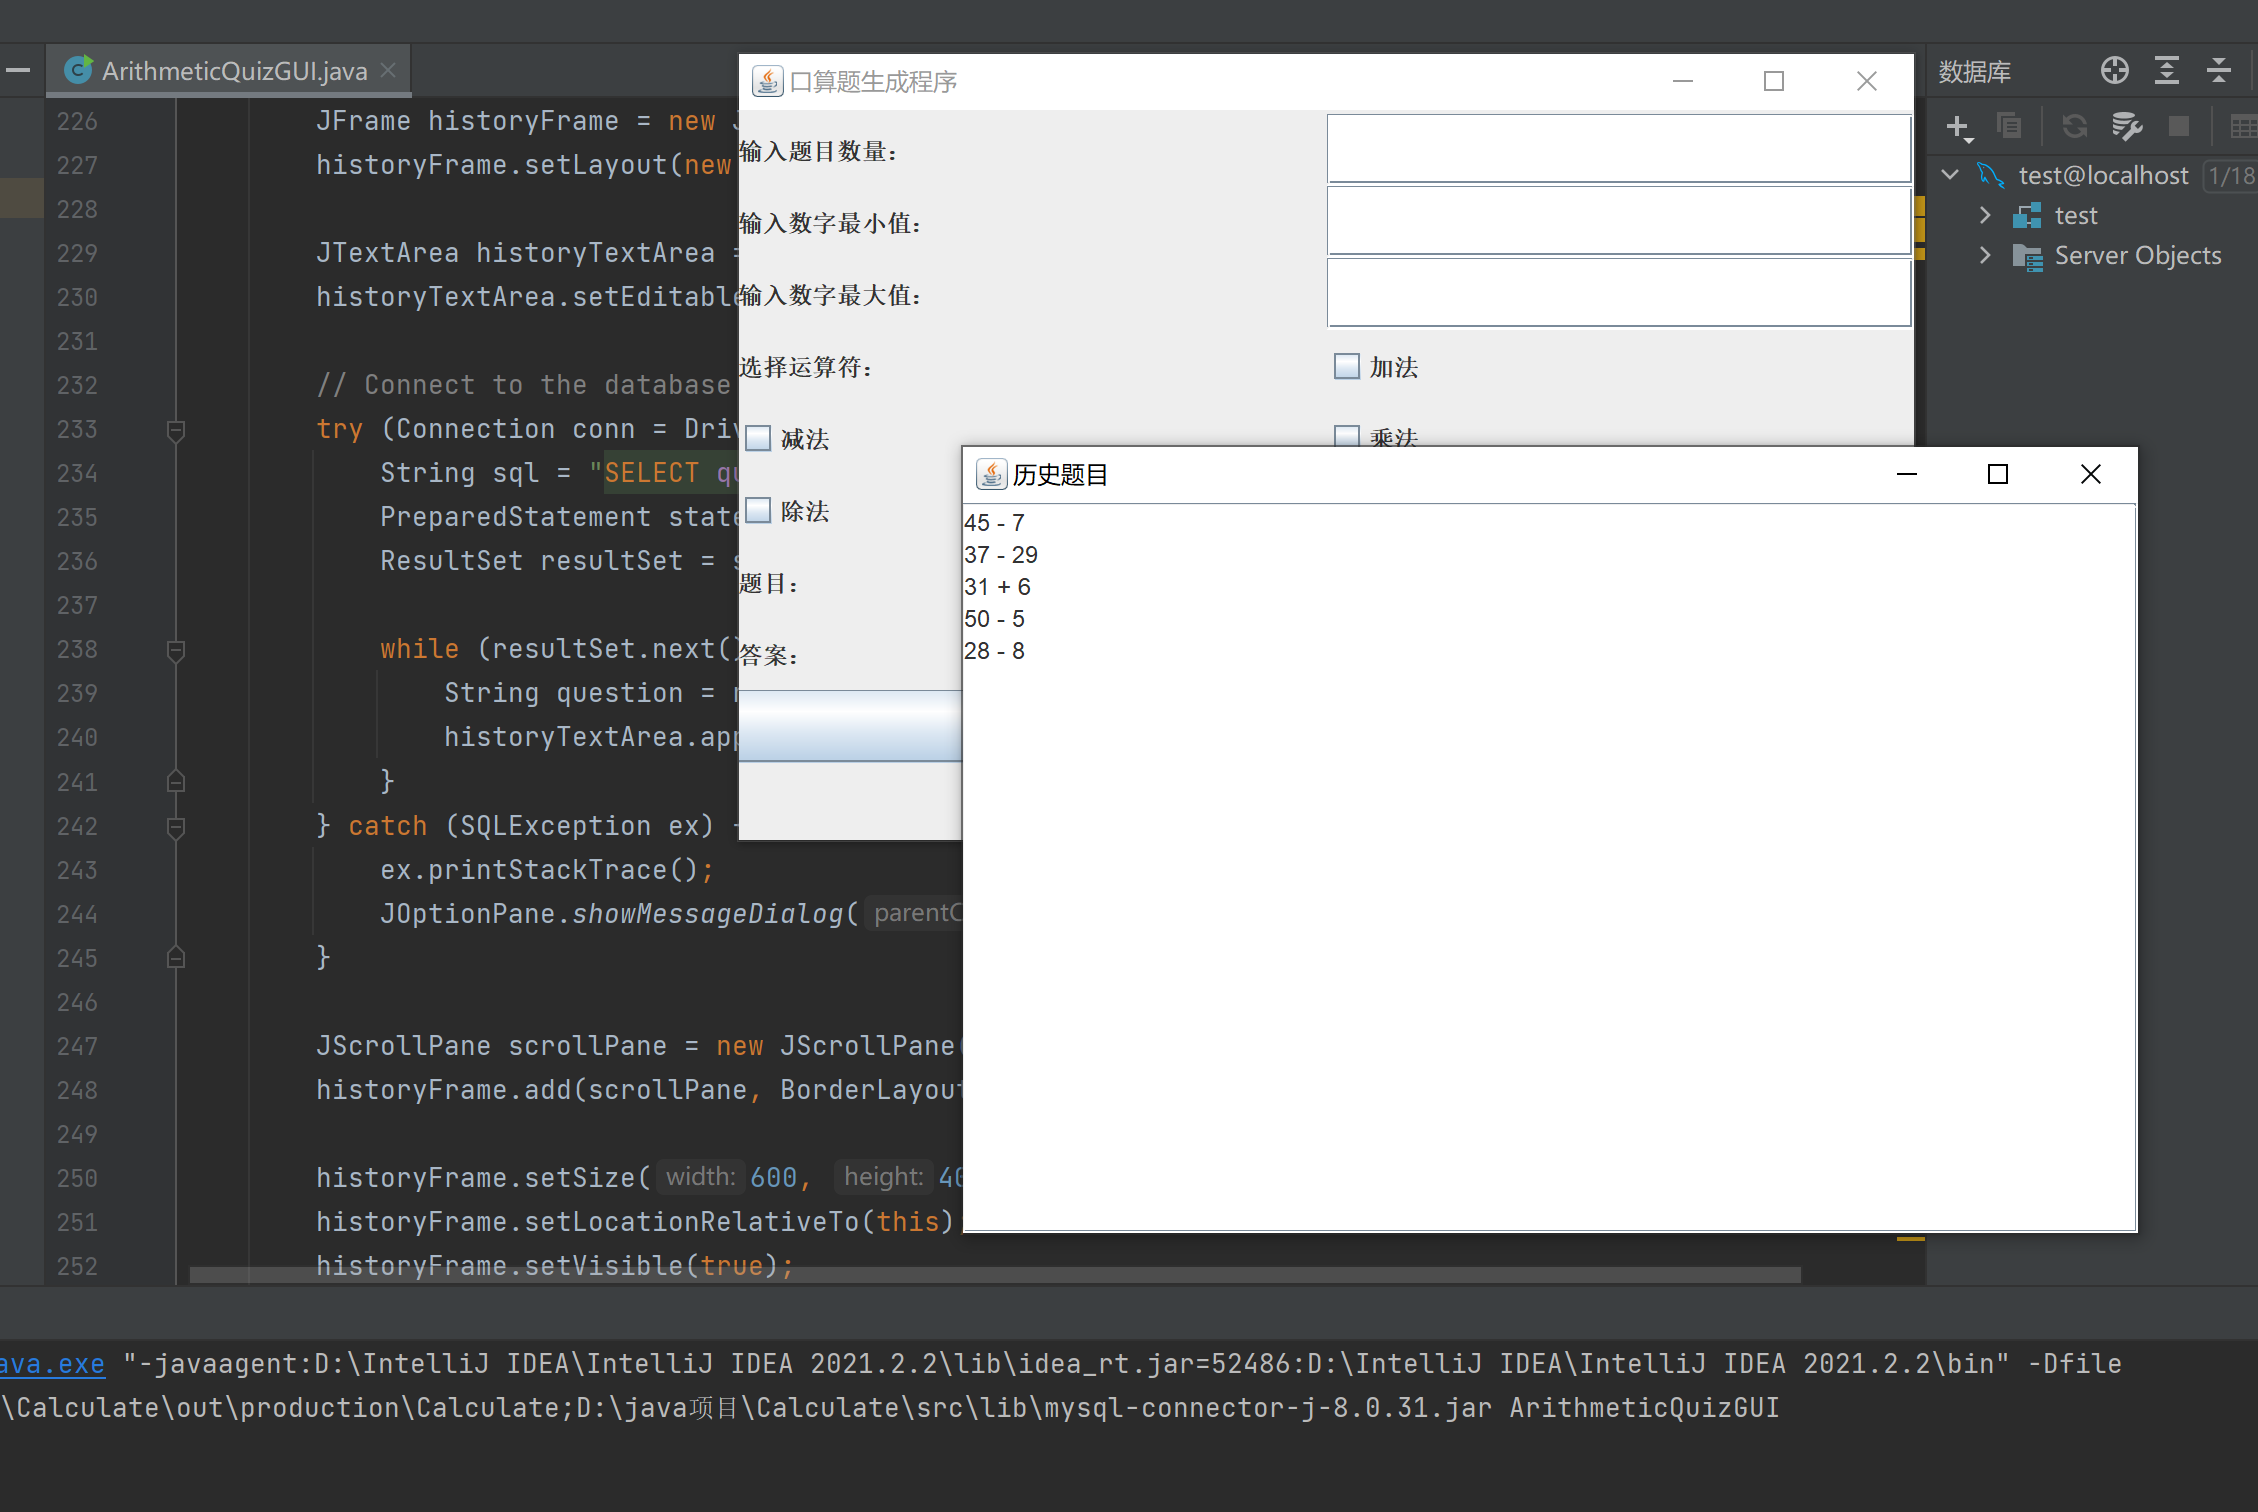Select the ArithmeticQuizGUI.java editor tab
The height and width of the screenshot is (1512, 2258).
pos(233,71)
